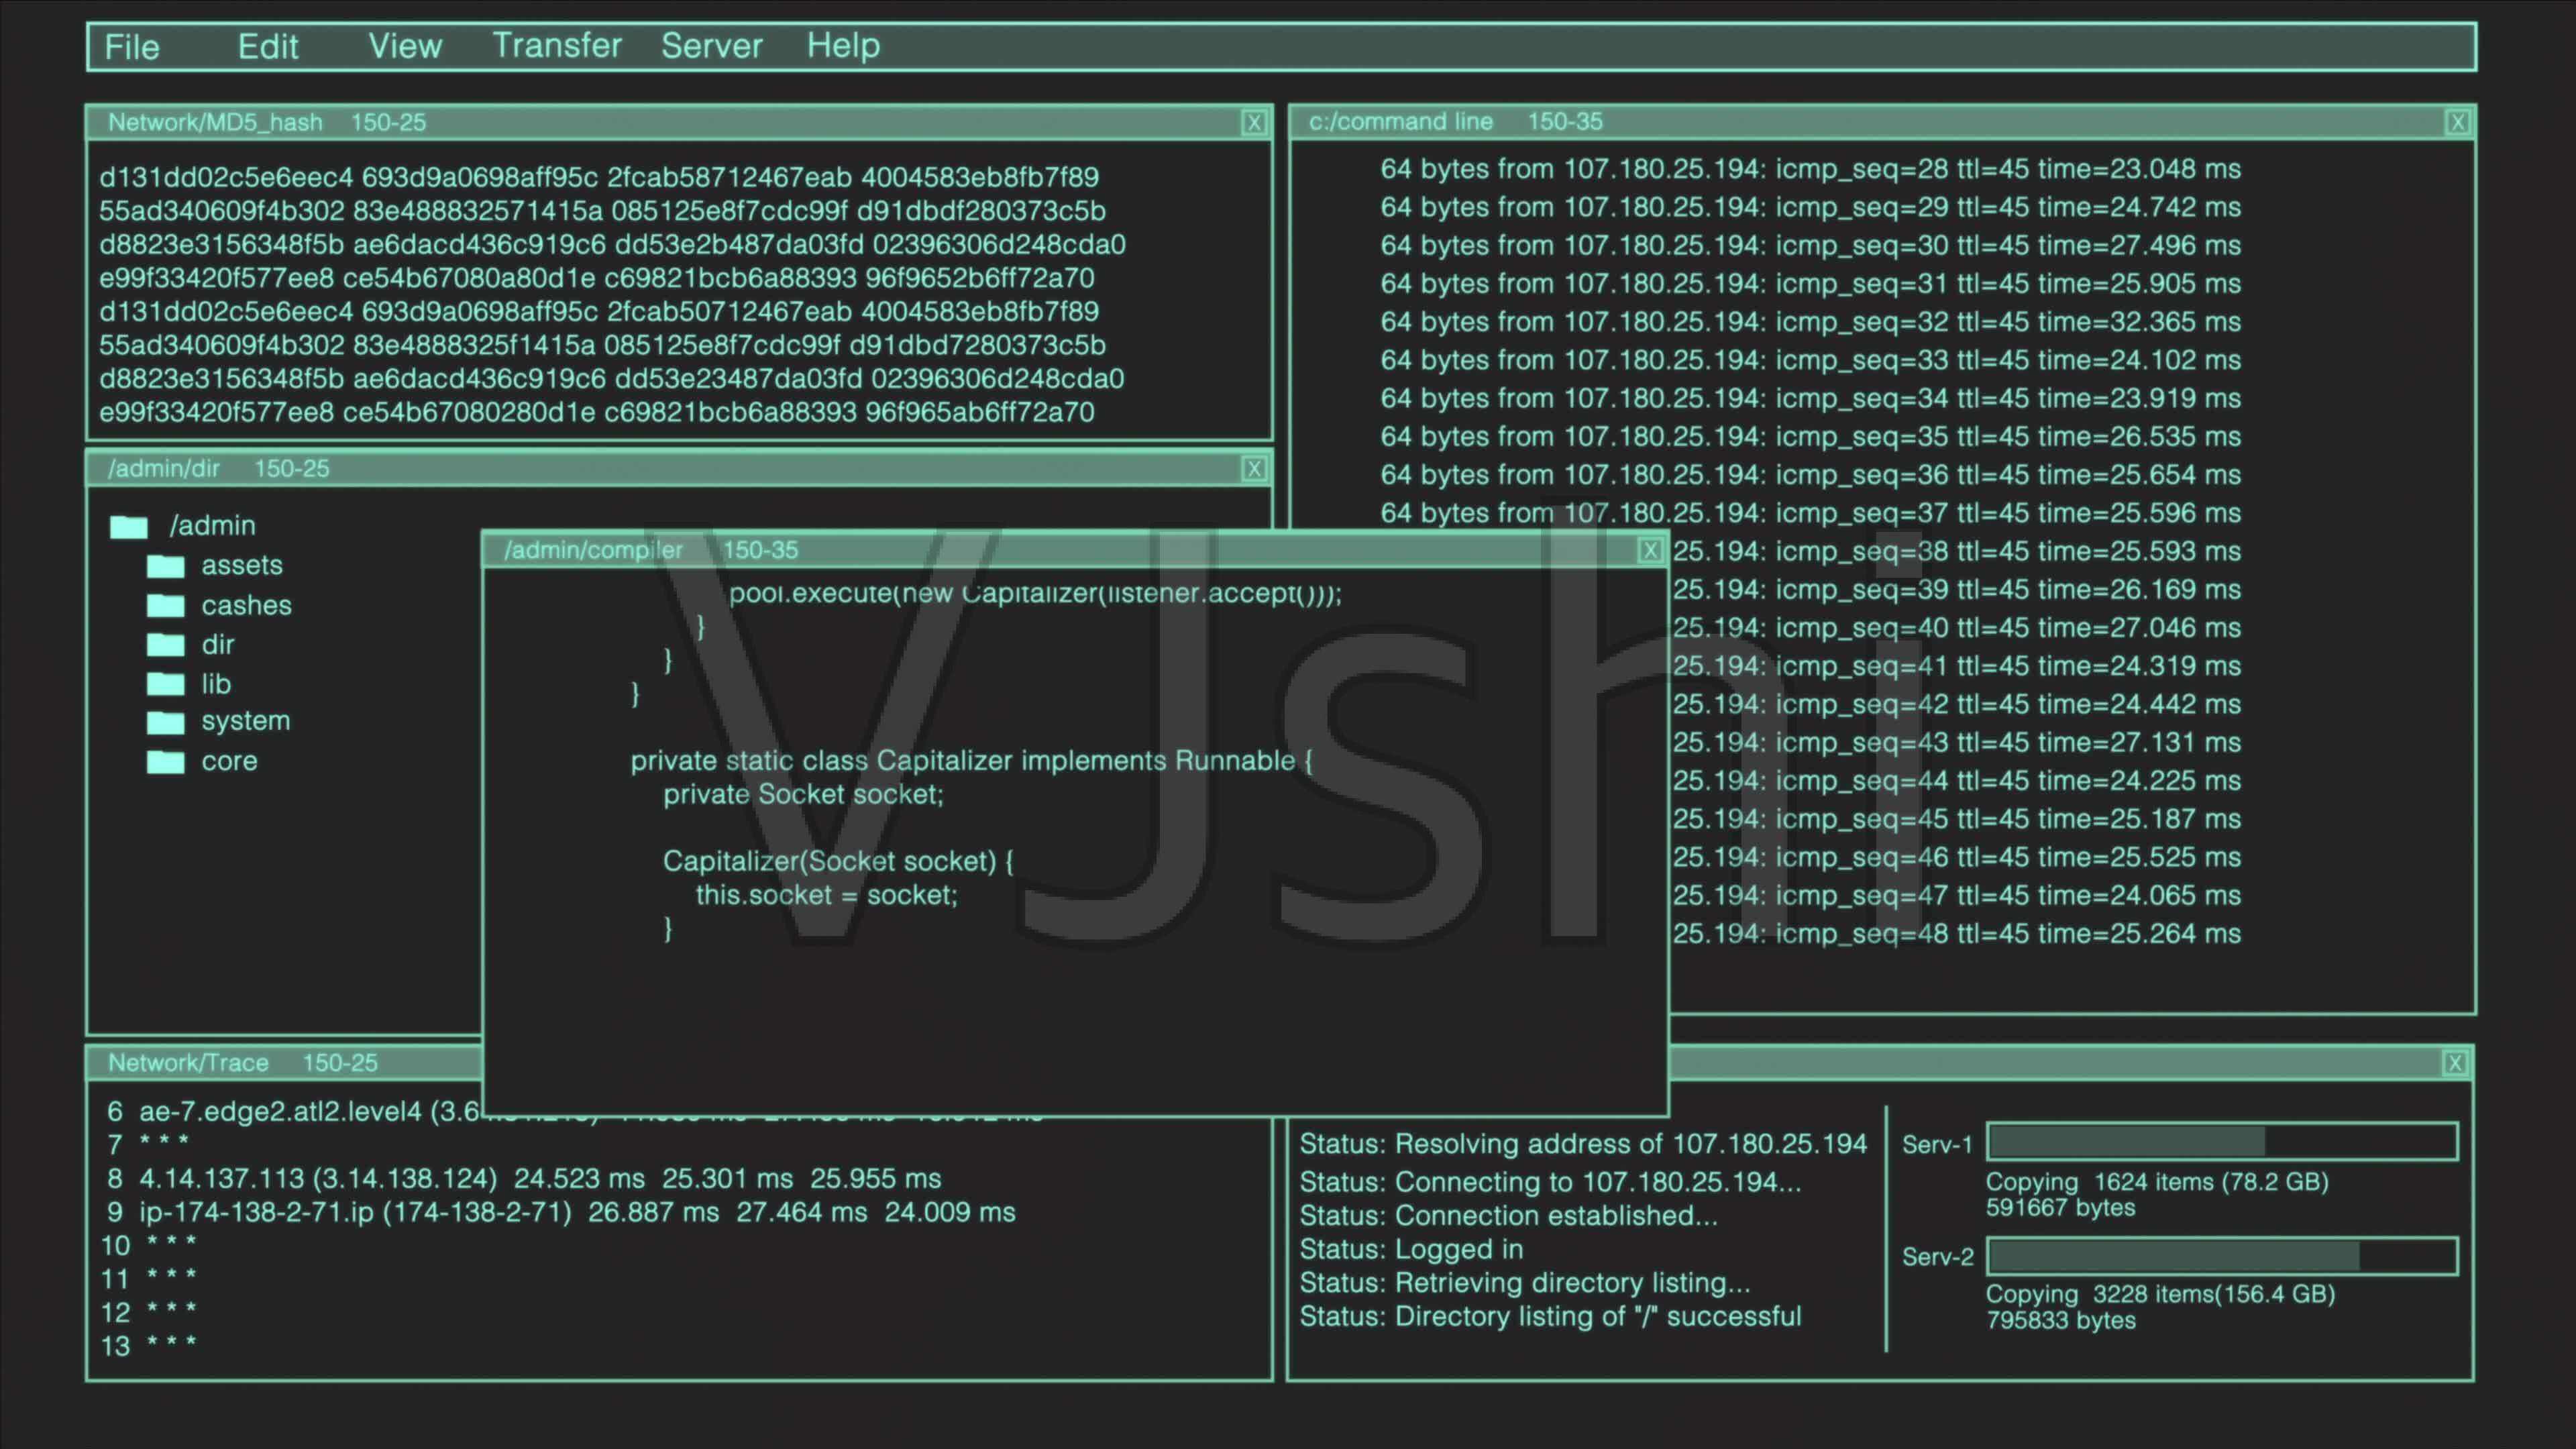Close the c:/command line panel
The height and width of the screenshot is (1449, 2576).
[x=2458, y=123]
